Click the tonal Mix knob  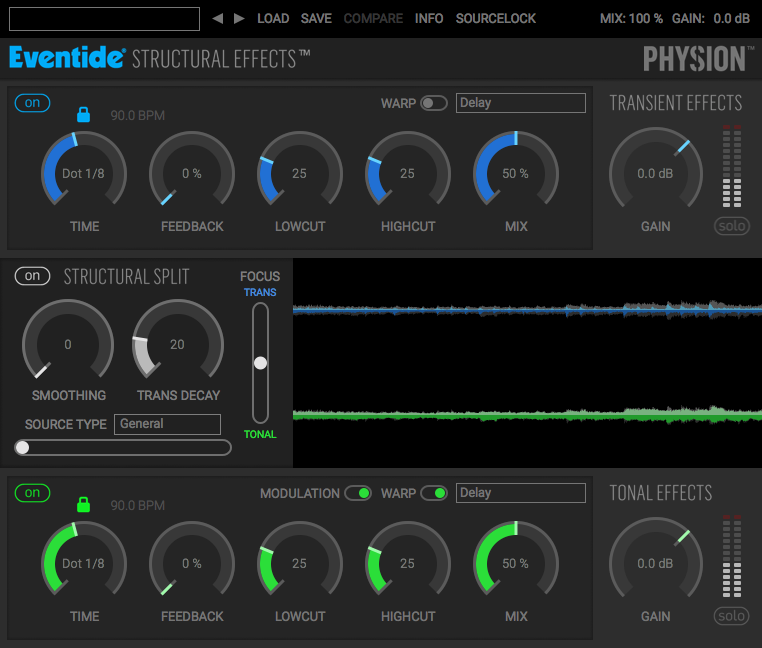coord(515,563)
